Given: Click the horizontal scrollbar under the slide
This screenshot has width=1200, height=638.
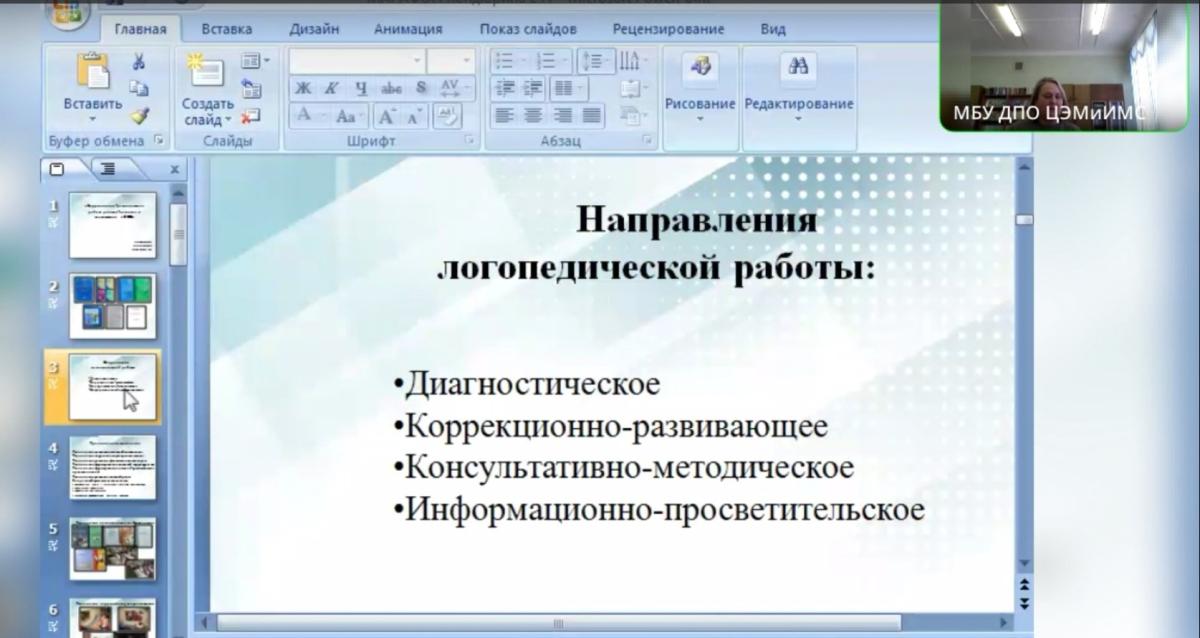Looking at the screenshot, I should (558, 623).
